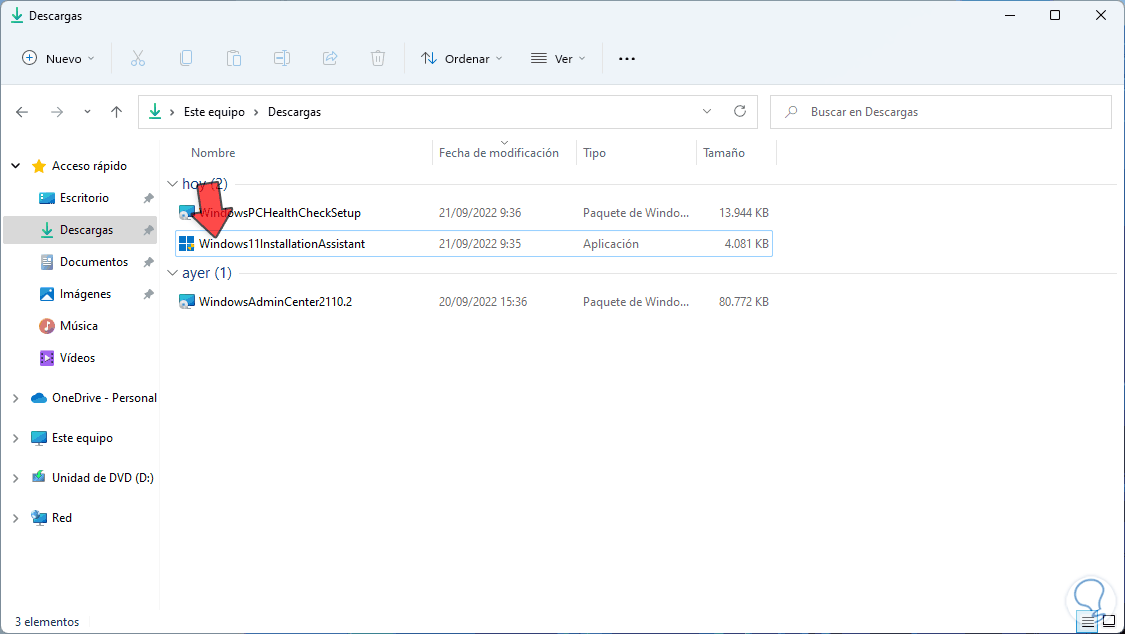The height and width of the screenshot is (634, 1125).
Task: Expand the Red tree node
Action: (15, 518)
